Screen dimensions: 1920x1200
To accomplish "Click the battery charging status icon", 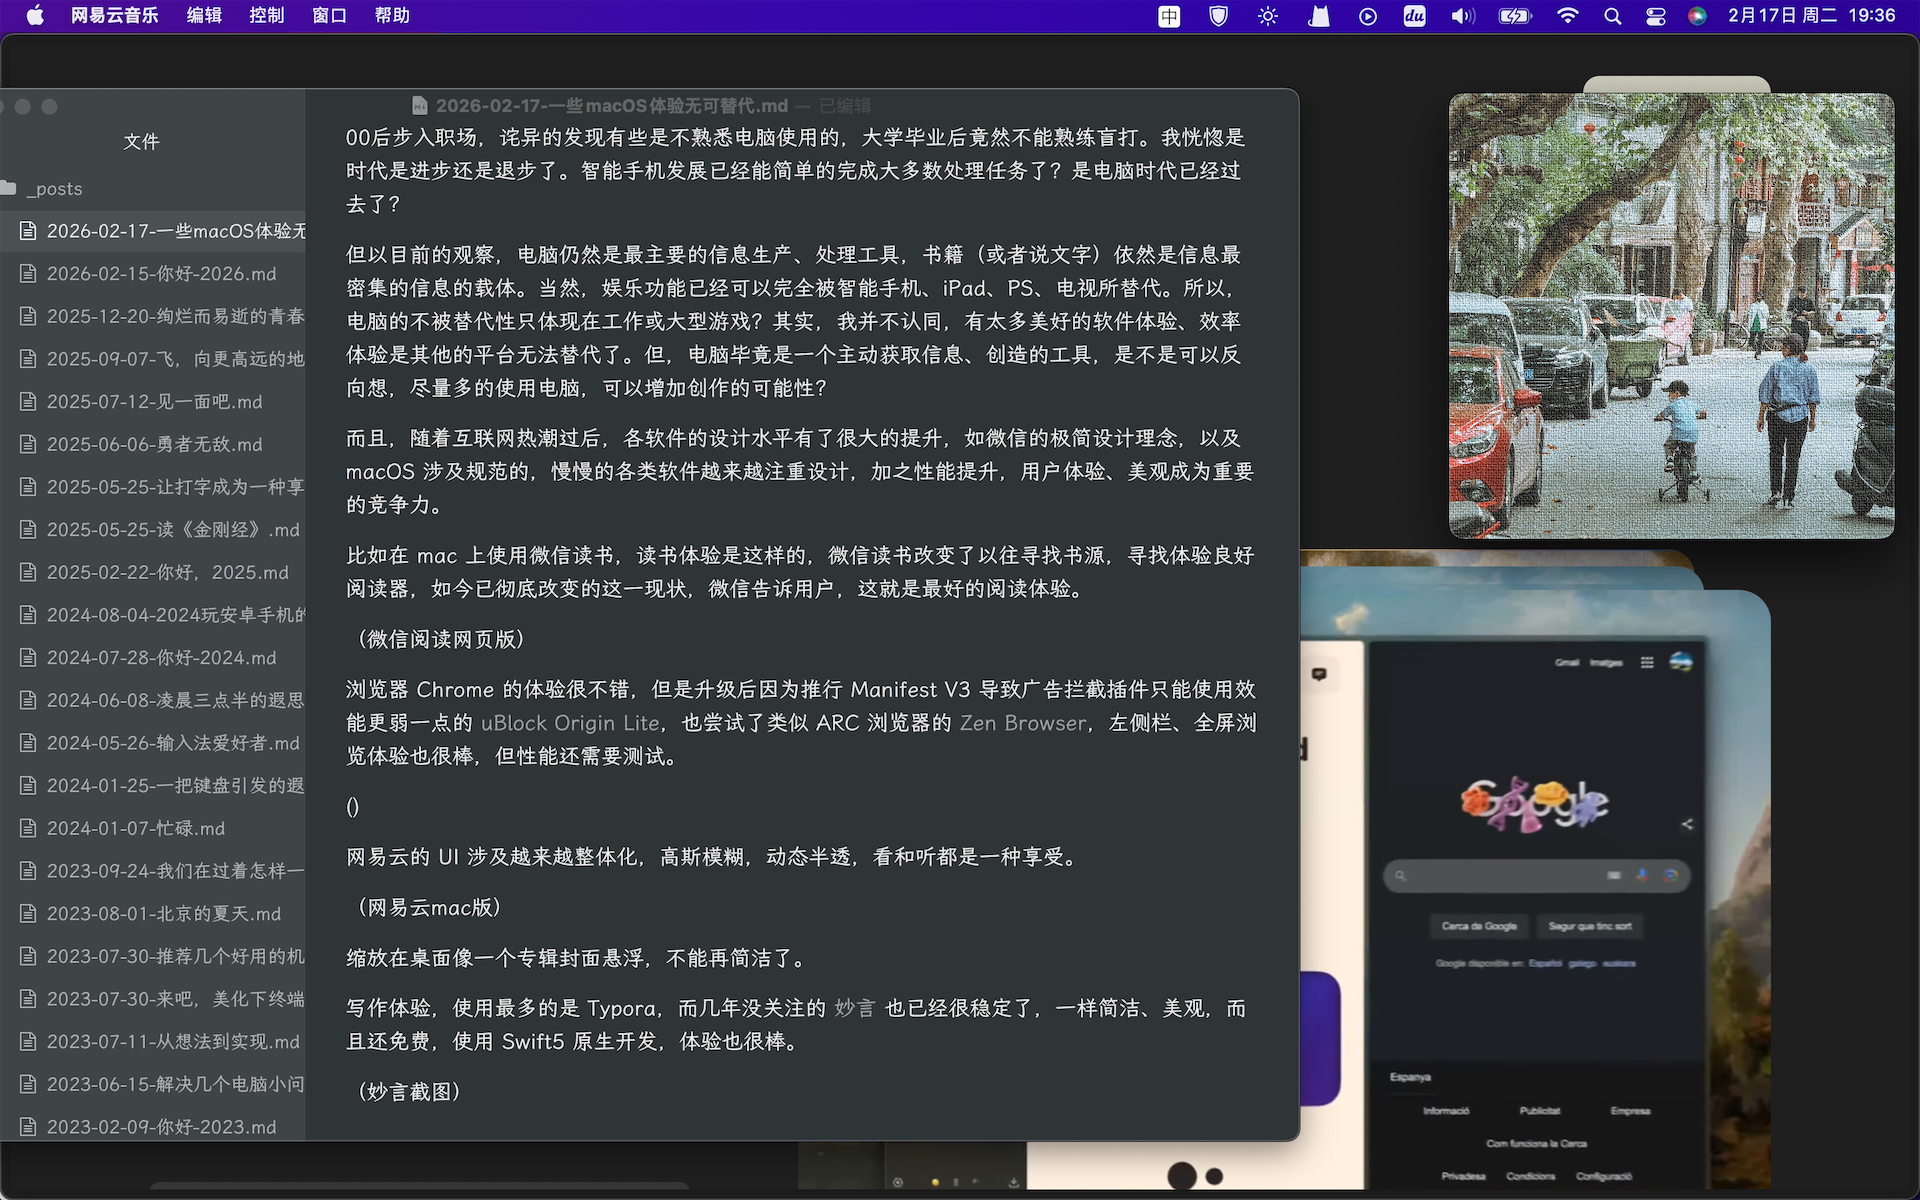I will coord(1515,16).
